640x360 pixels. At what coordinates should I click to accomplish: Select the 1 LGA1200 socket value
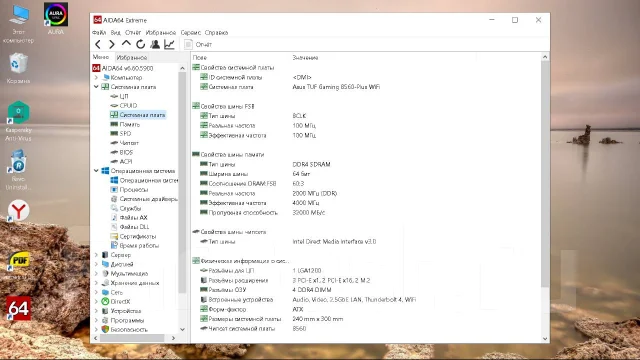point(307,271)
